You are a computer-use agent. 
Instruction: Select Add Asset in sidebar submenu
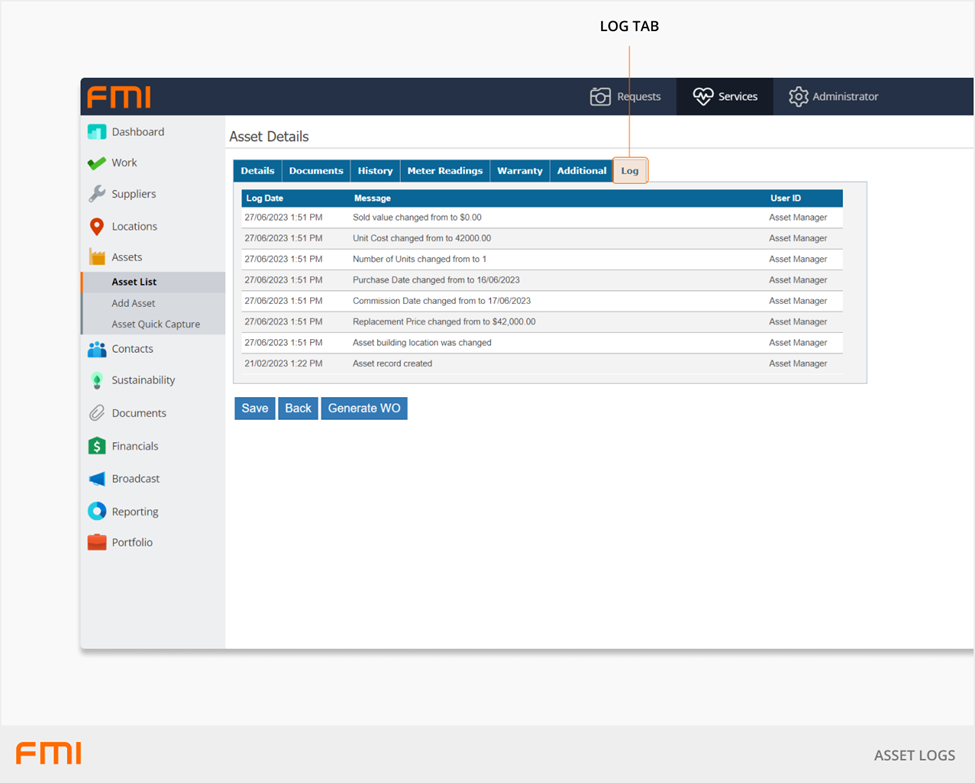[133, 303]
